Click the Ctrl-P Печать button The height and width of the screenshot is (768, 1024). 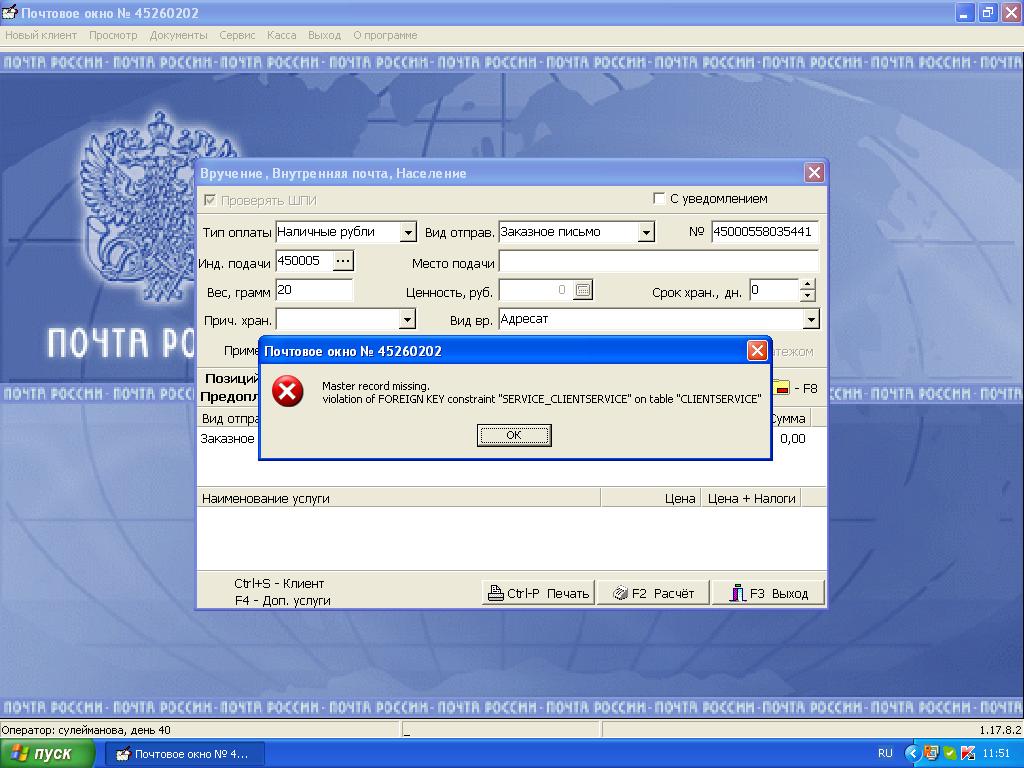pyautogui.click(x=538, y=593)
